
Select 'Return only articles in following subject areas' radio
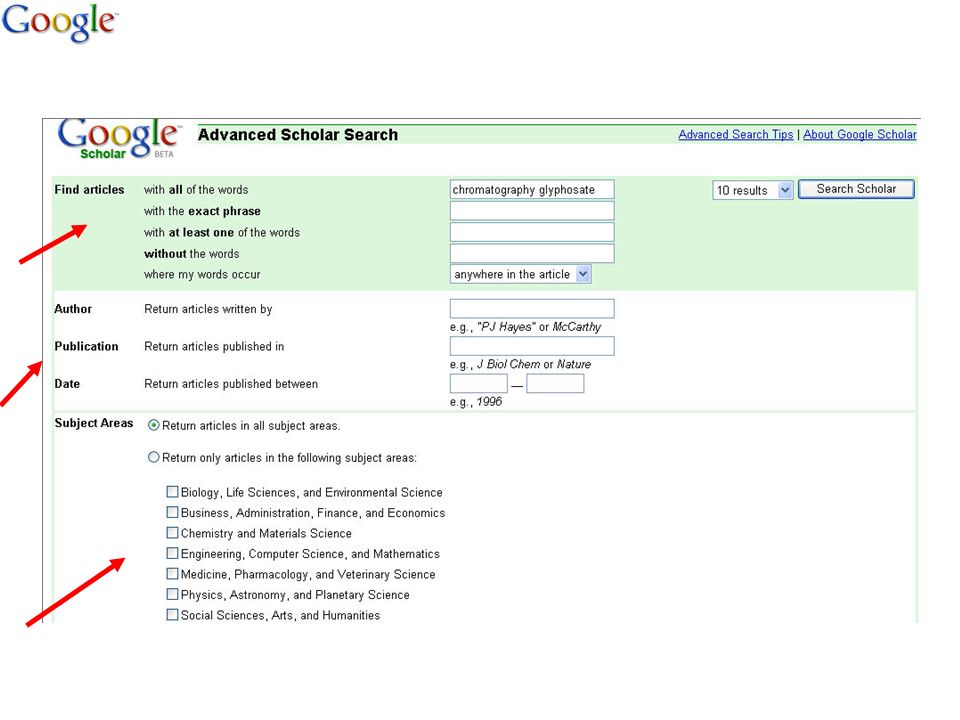[154, 457]
